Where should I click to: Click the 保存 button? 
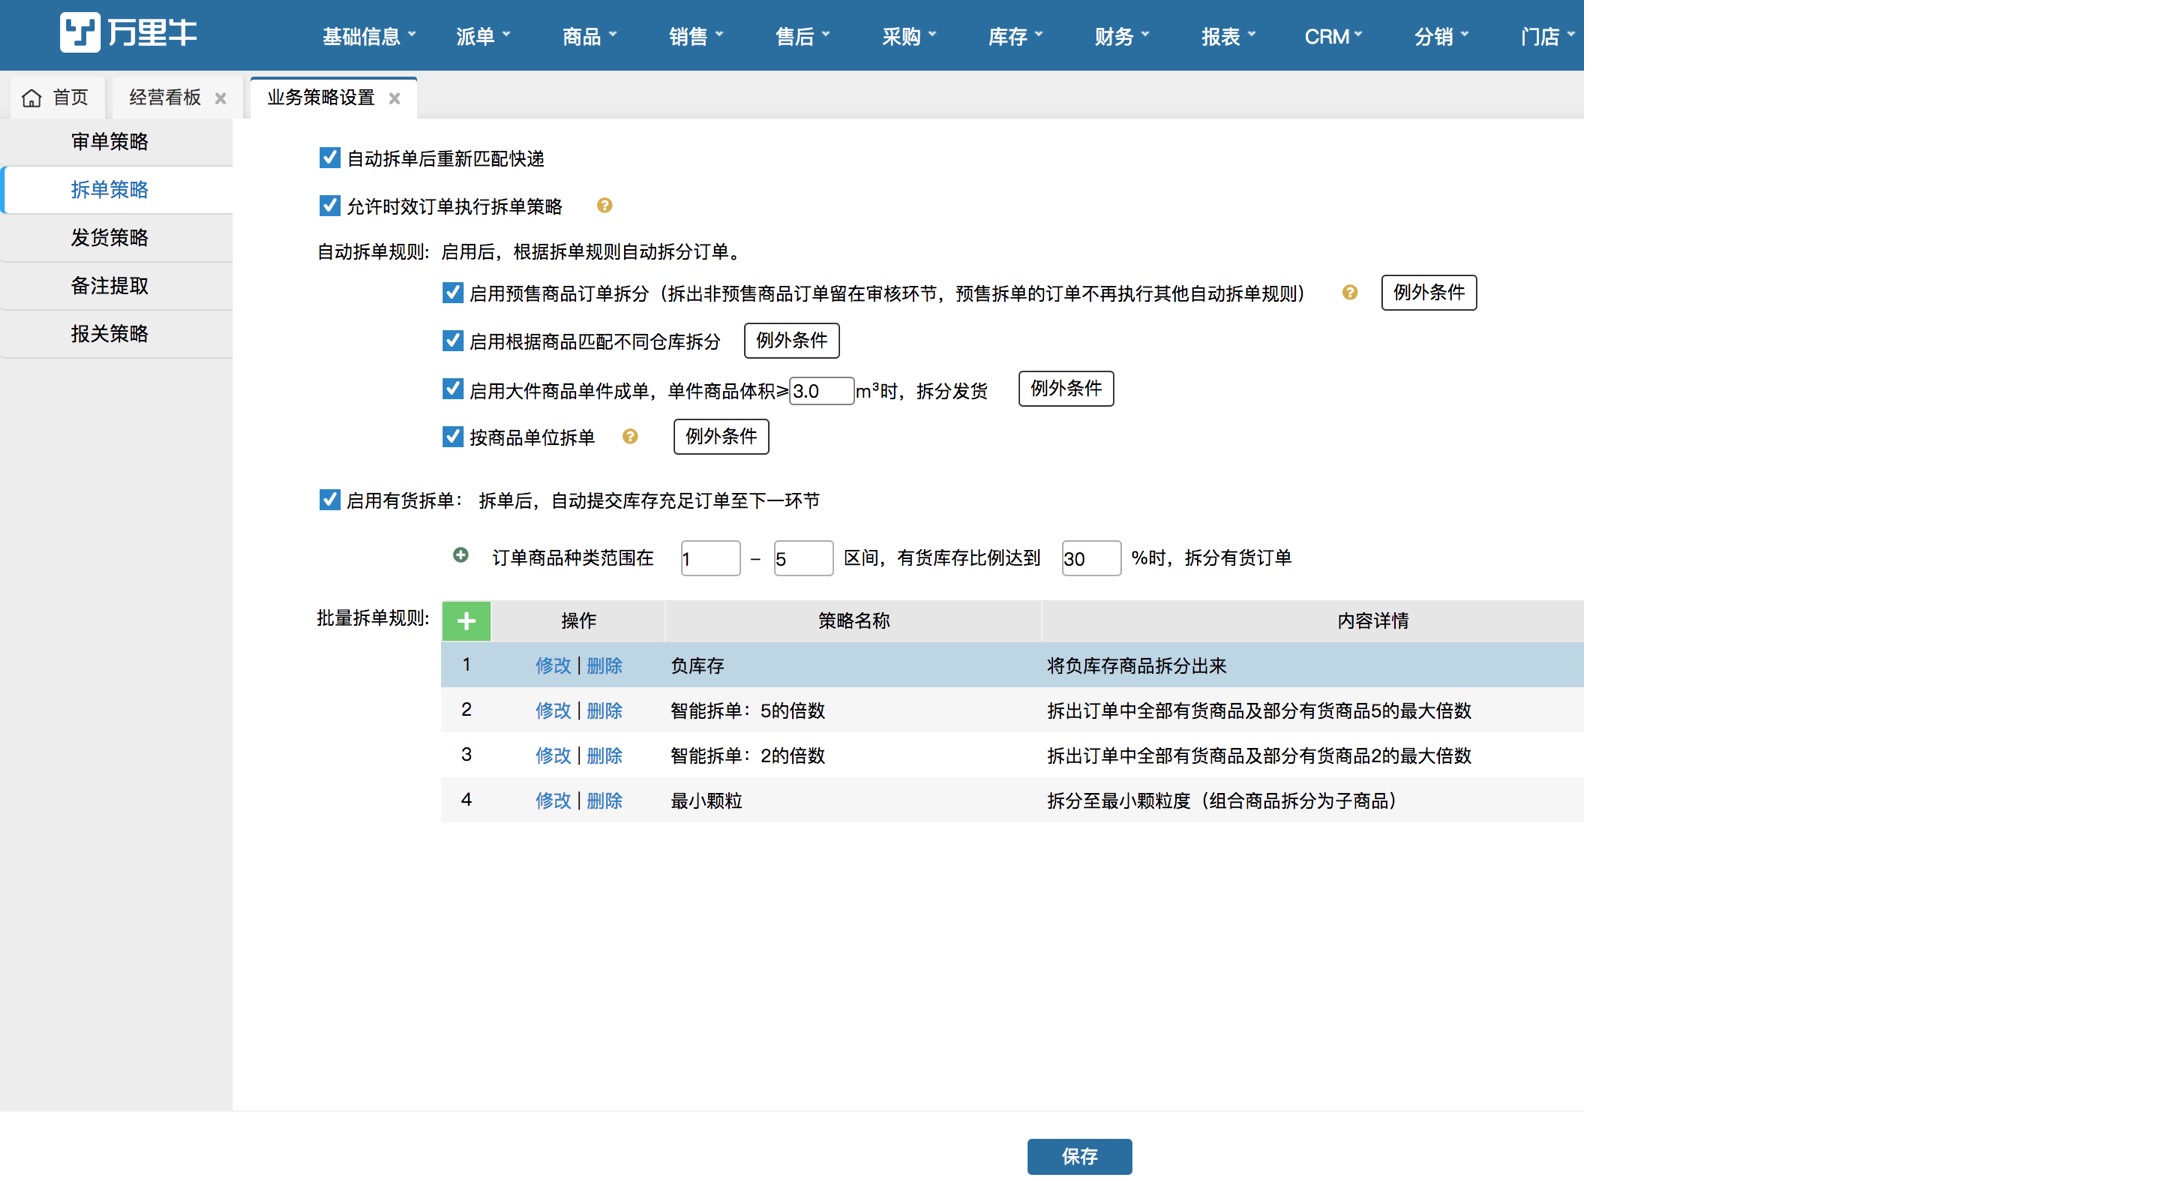click(1079, 1156)
